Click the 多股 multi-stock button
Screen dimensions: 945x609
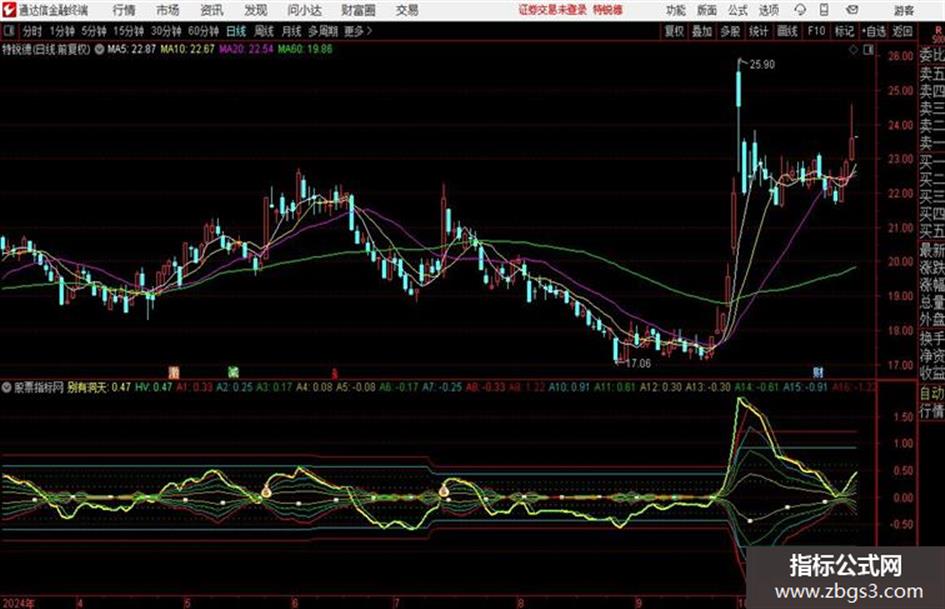(730, 31)
